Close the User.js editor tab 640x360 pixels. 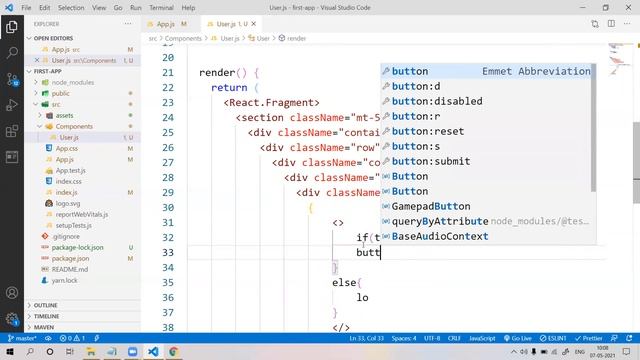[254, 24]
